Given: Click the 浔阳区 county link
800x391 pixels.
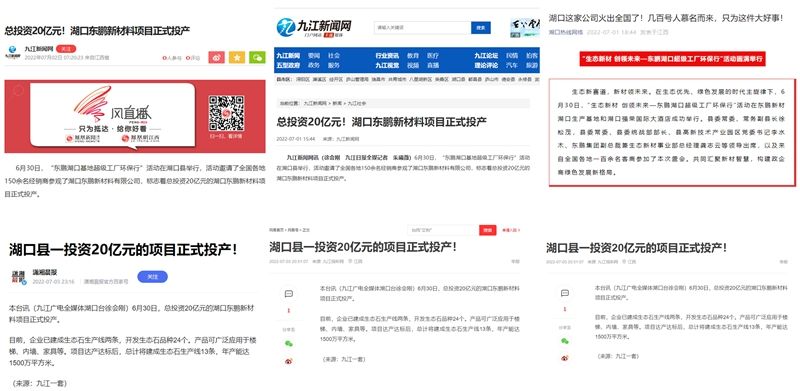Looking at the screenshot, I should pos(303,80).
